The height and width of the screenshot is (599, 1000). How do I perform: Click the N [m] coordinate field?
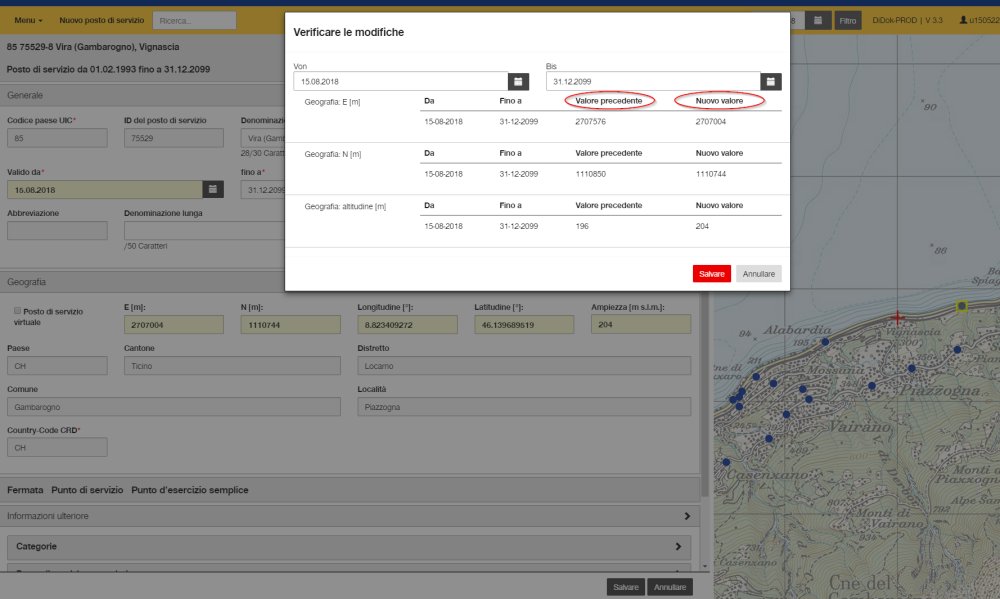[x=291, y=325]
